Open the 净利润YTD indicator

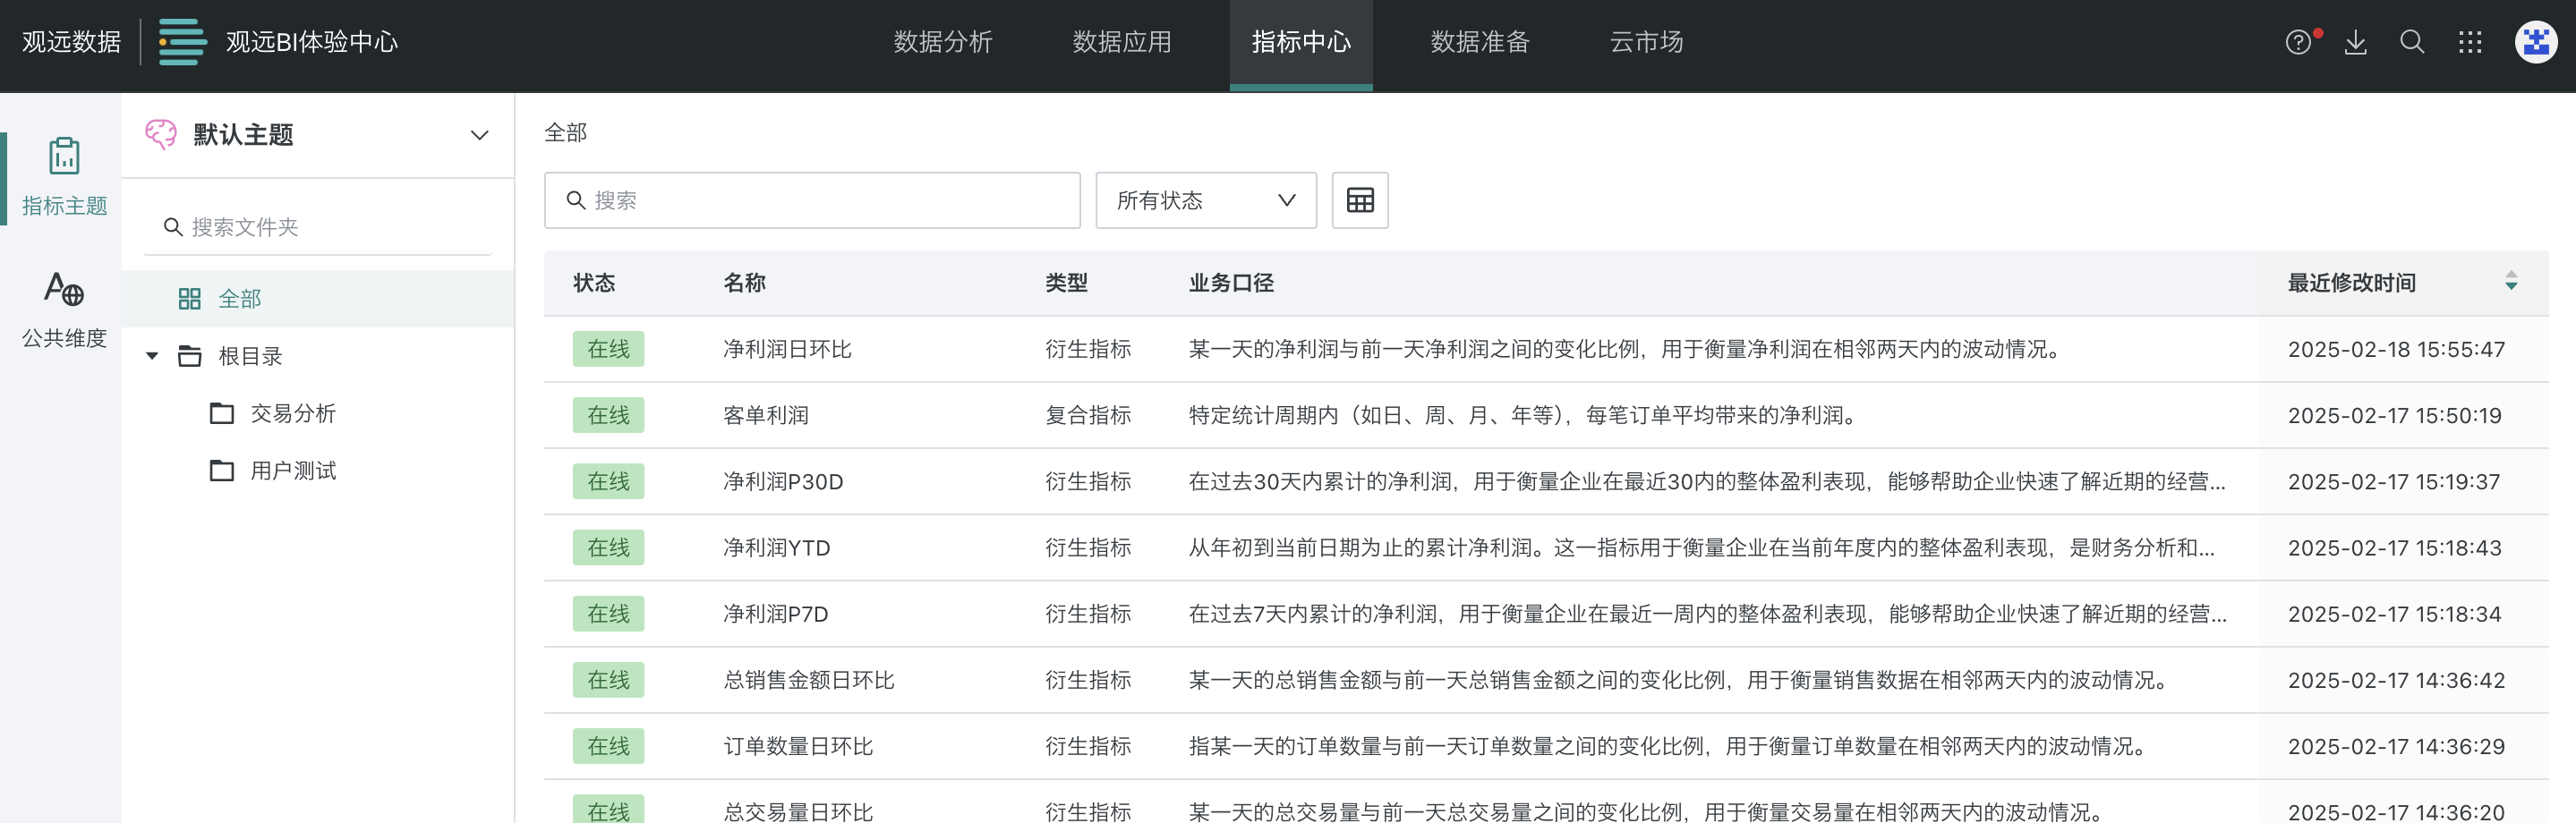point(777,548)
